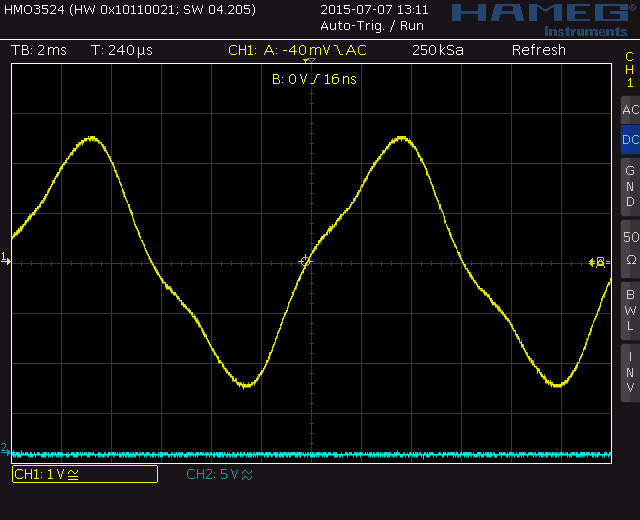Click the Refresh acquisition mode label
This screenshot has width=640, height=520.
(538, 50)
